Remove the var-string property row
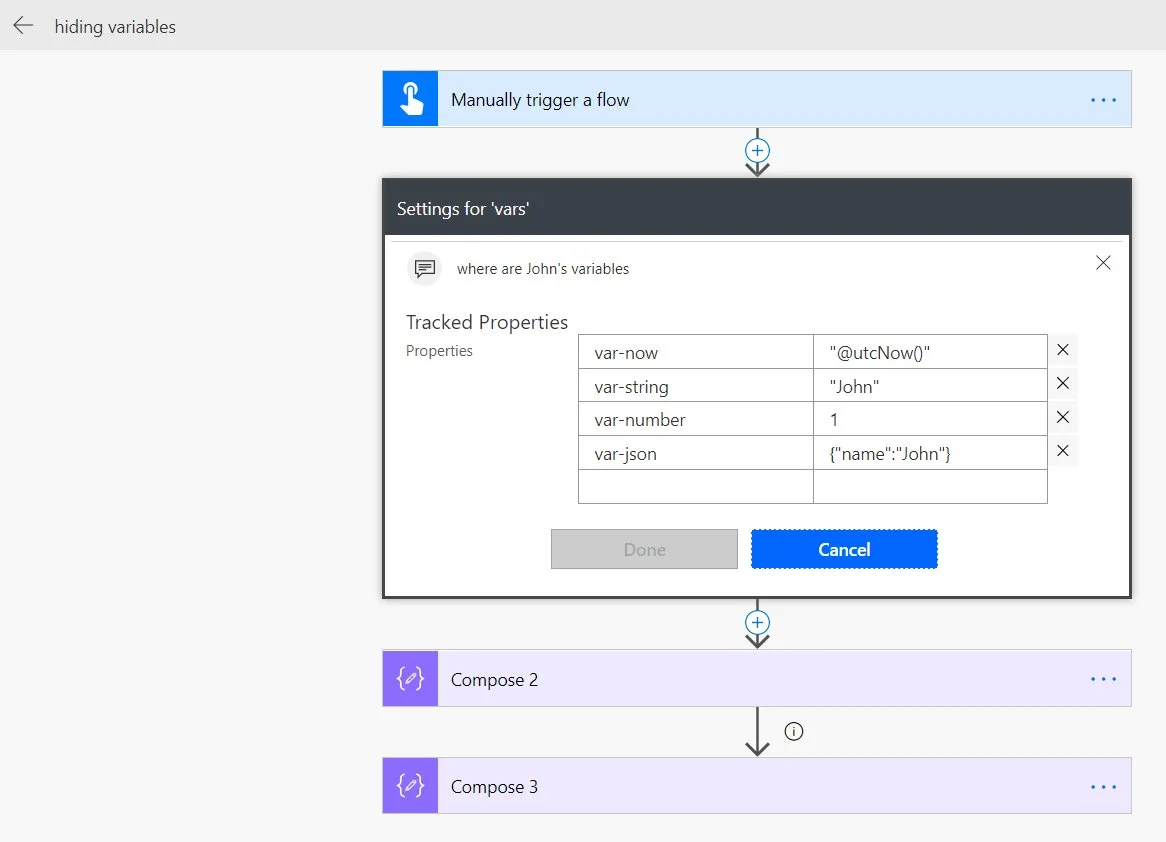This screenshot has width=1166, height=842. [1063, 383]
